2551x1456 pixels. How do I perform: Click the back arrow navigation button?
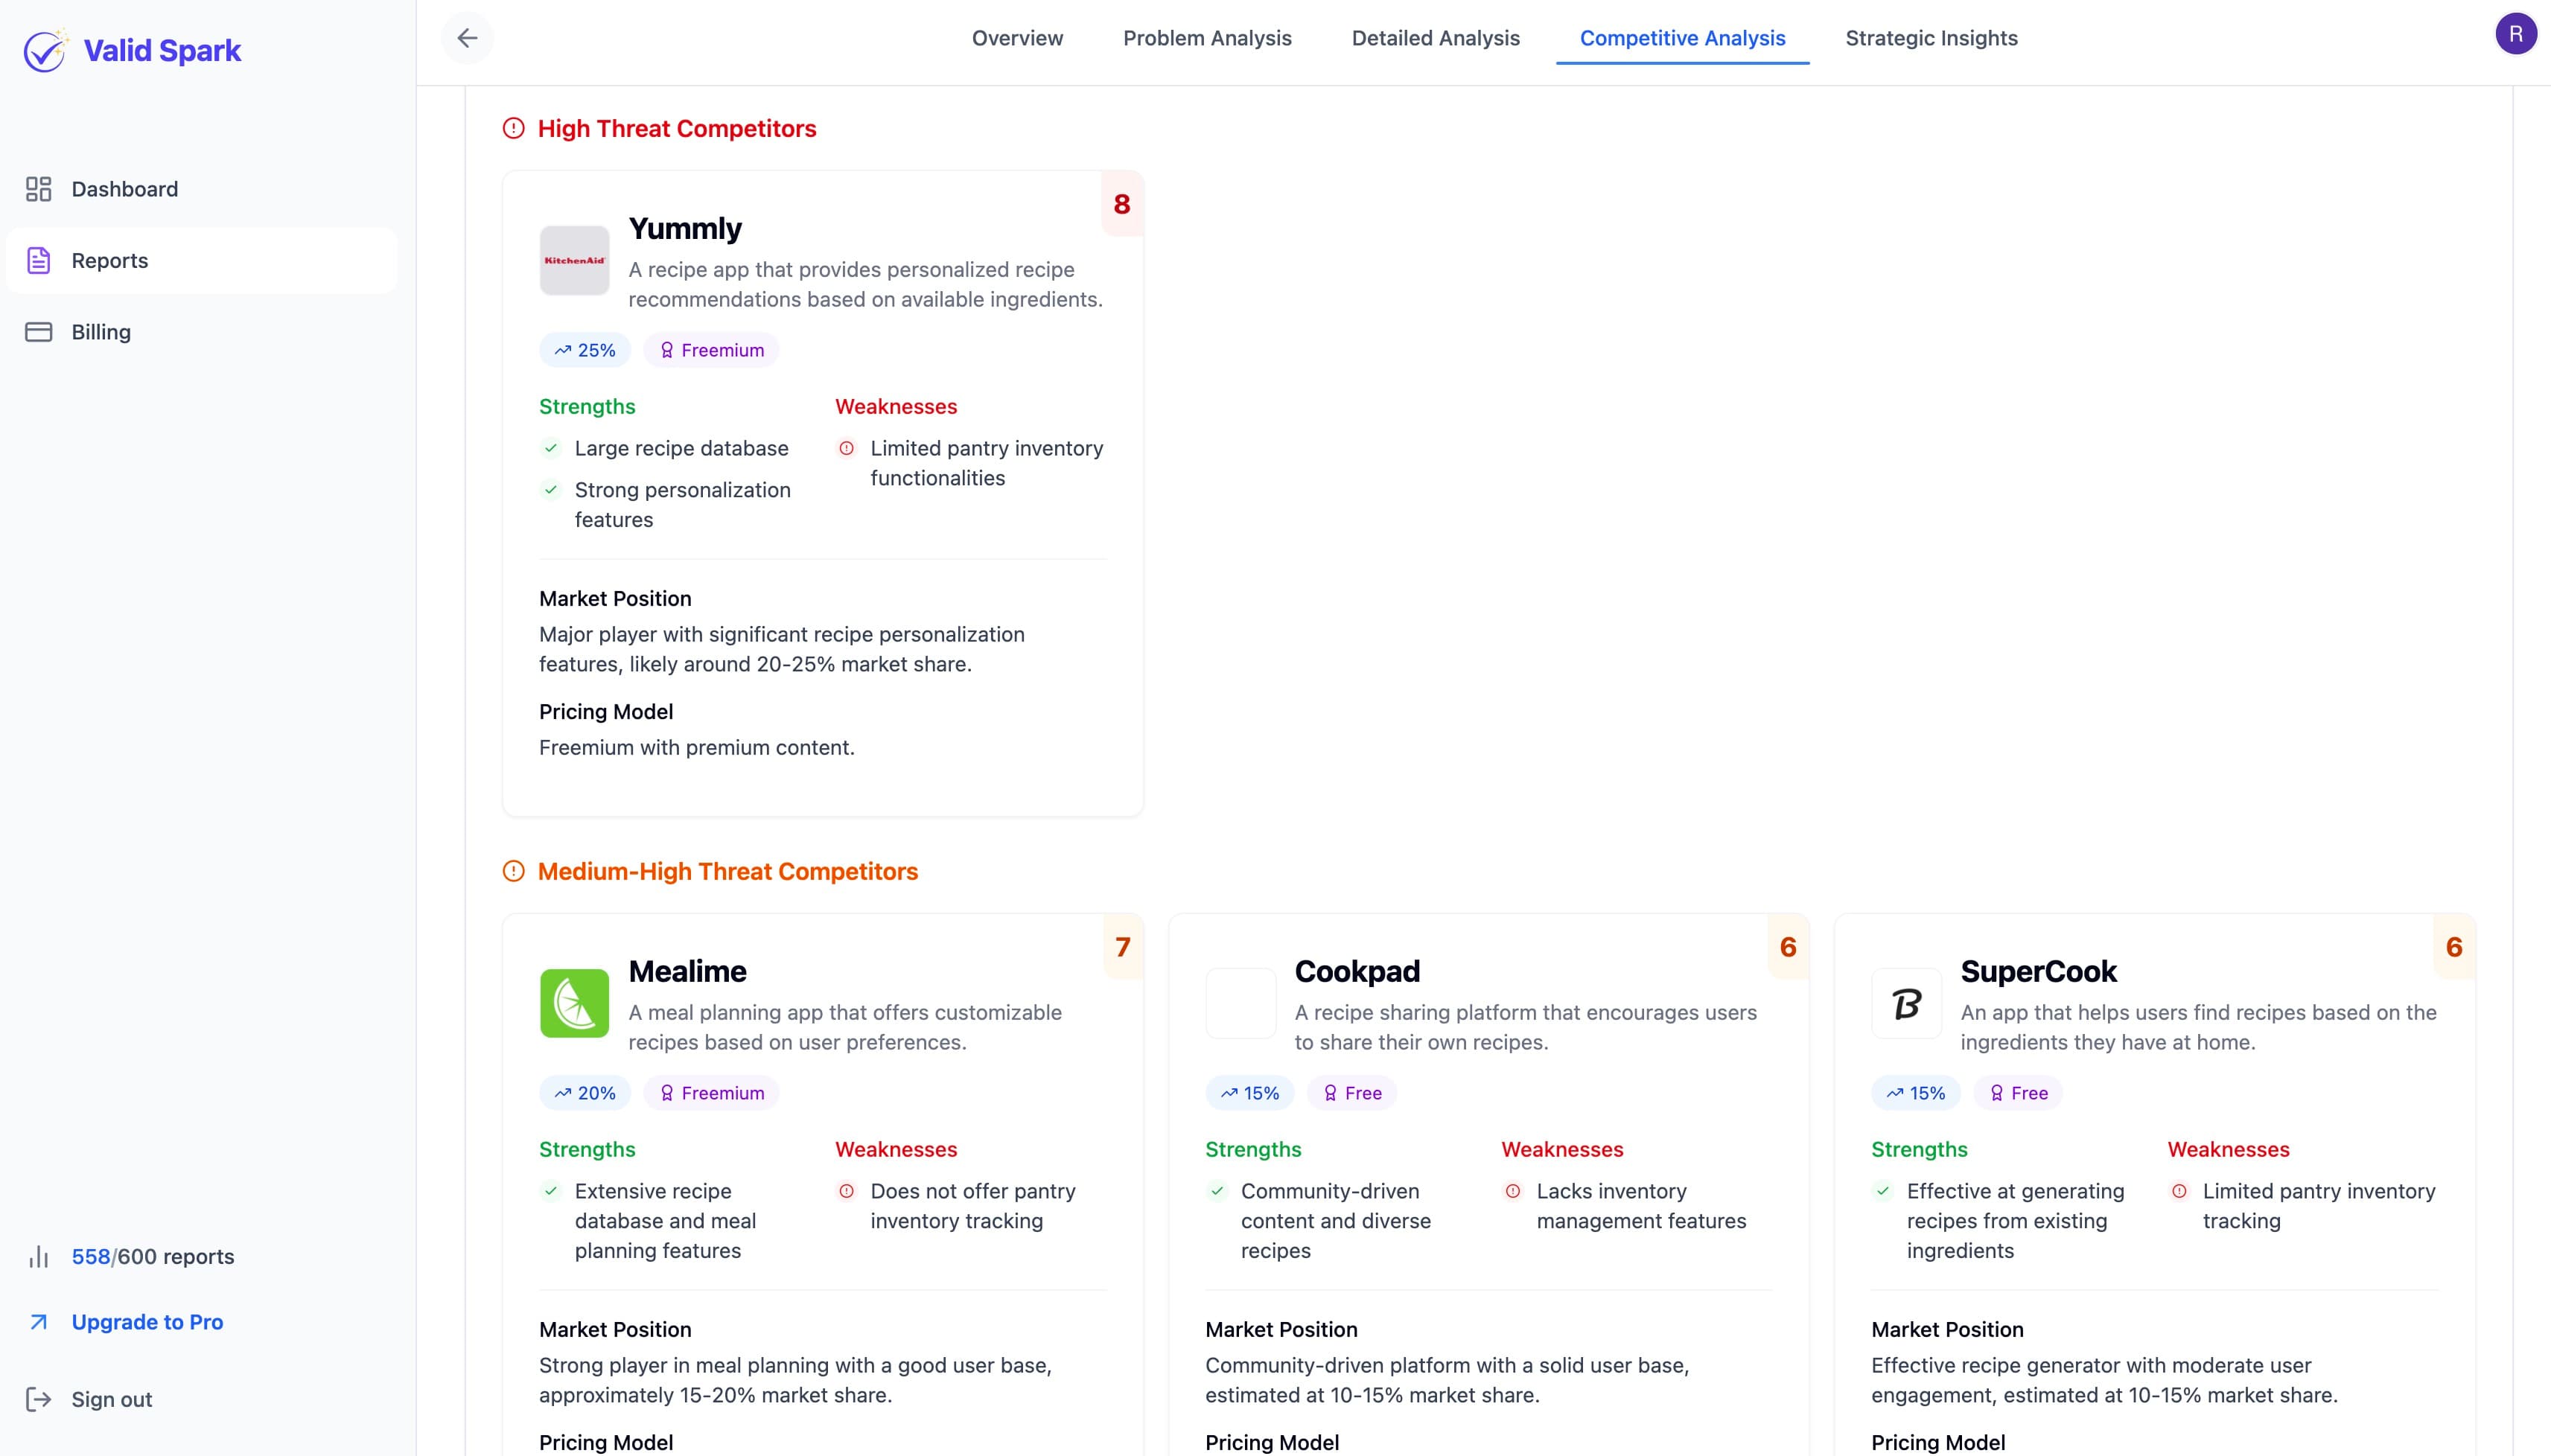coord(467,37)
